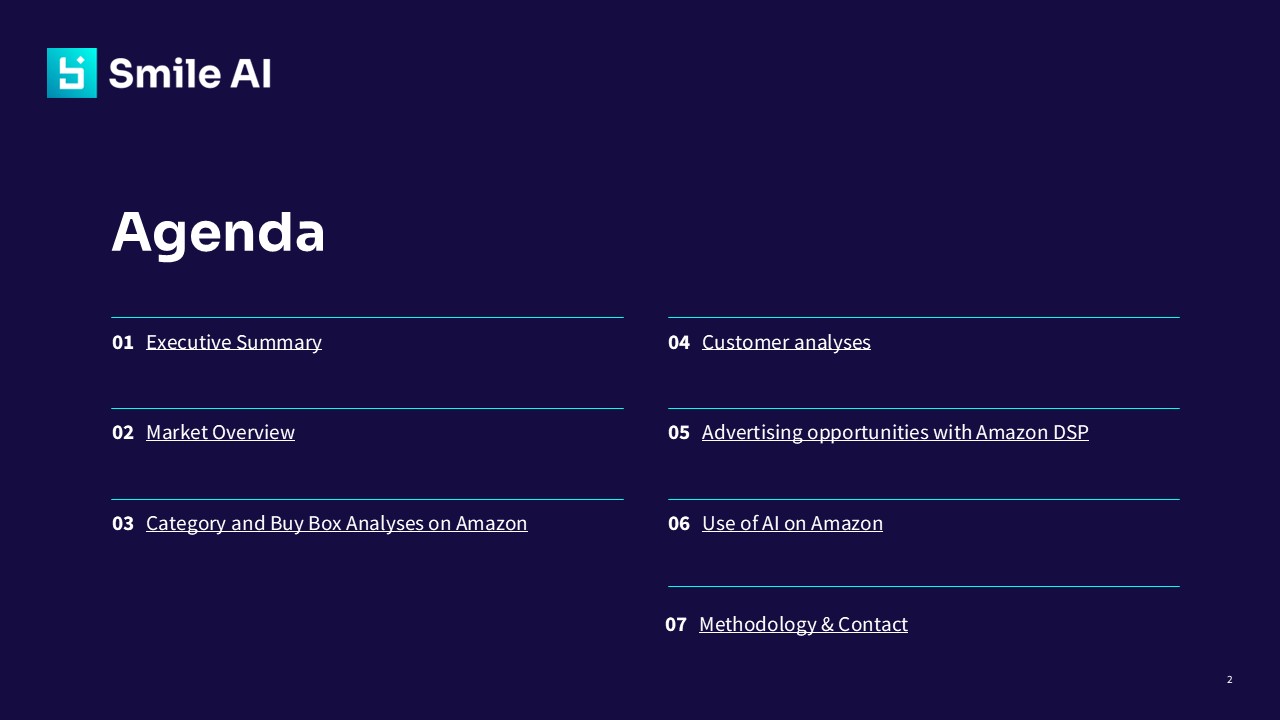1280x720 pixels.
Task: Click the Smile AI brand name text
Action: (190, 73)
